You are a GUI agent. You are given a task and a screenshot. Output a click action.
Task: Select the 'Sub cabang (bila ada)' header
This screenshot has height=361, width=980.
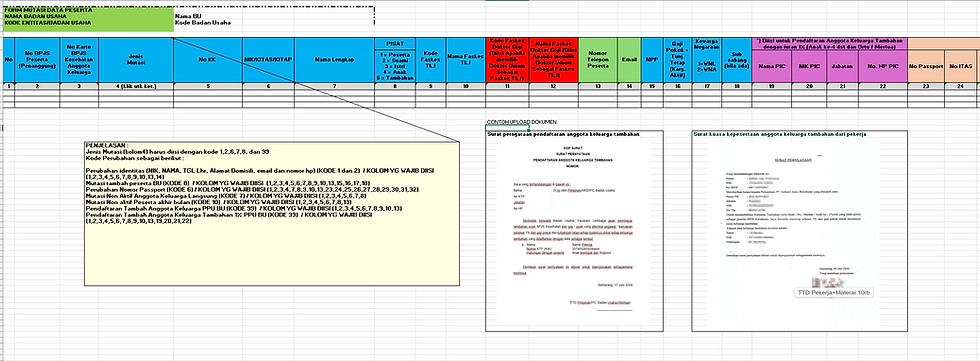(x=737, y=59)
